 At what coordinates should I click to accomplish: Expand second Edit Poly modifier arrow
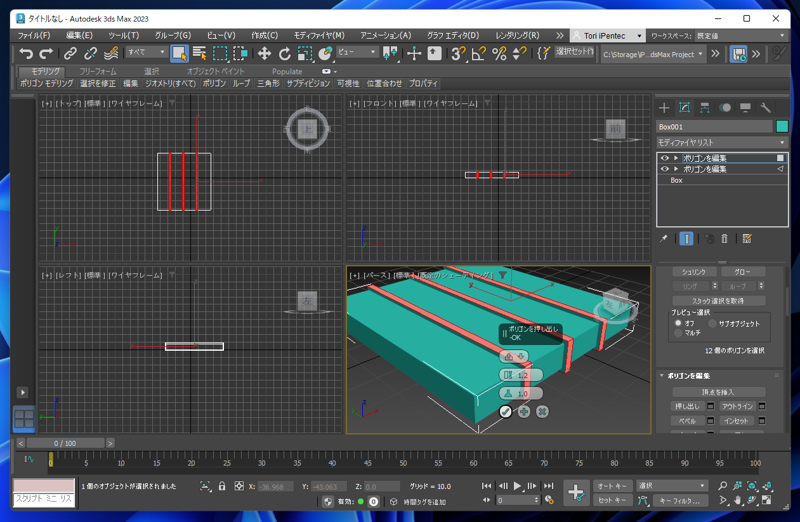(676, 169)
